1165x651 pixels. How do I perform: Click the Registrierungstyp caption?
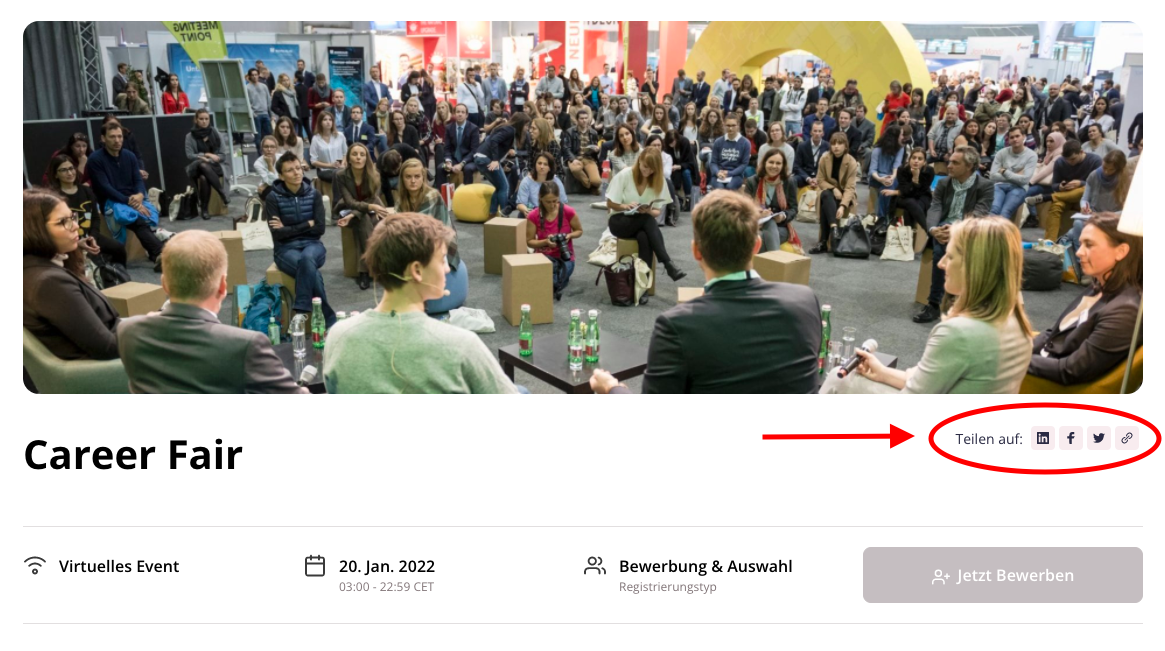click(667, 587)
